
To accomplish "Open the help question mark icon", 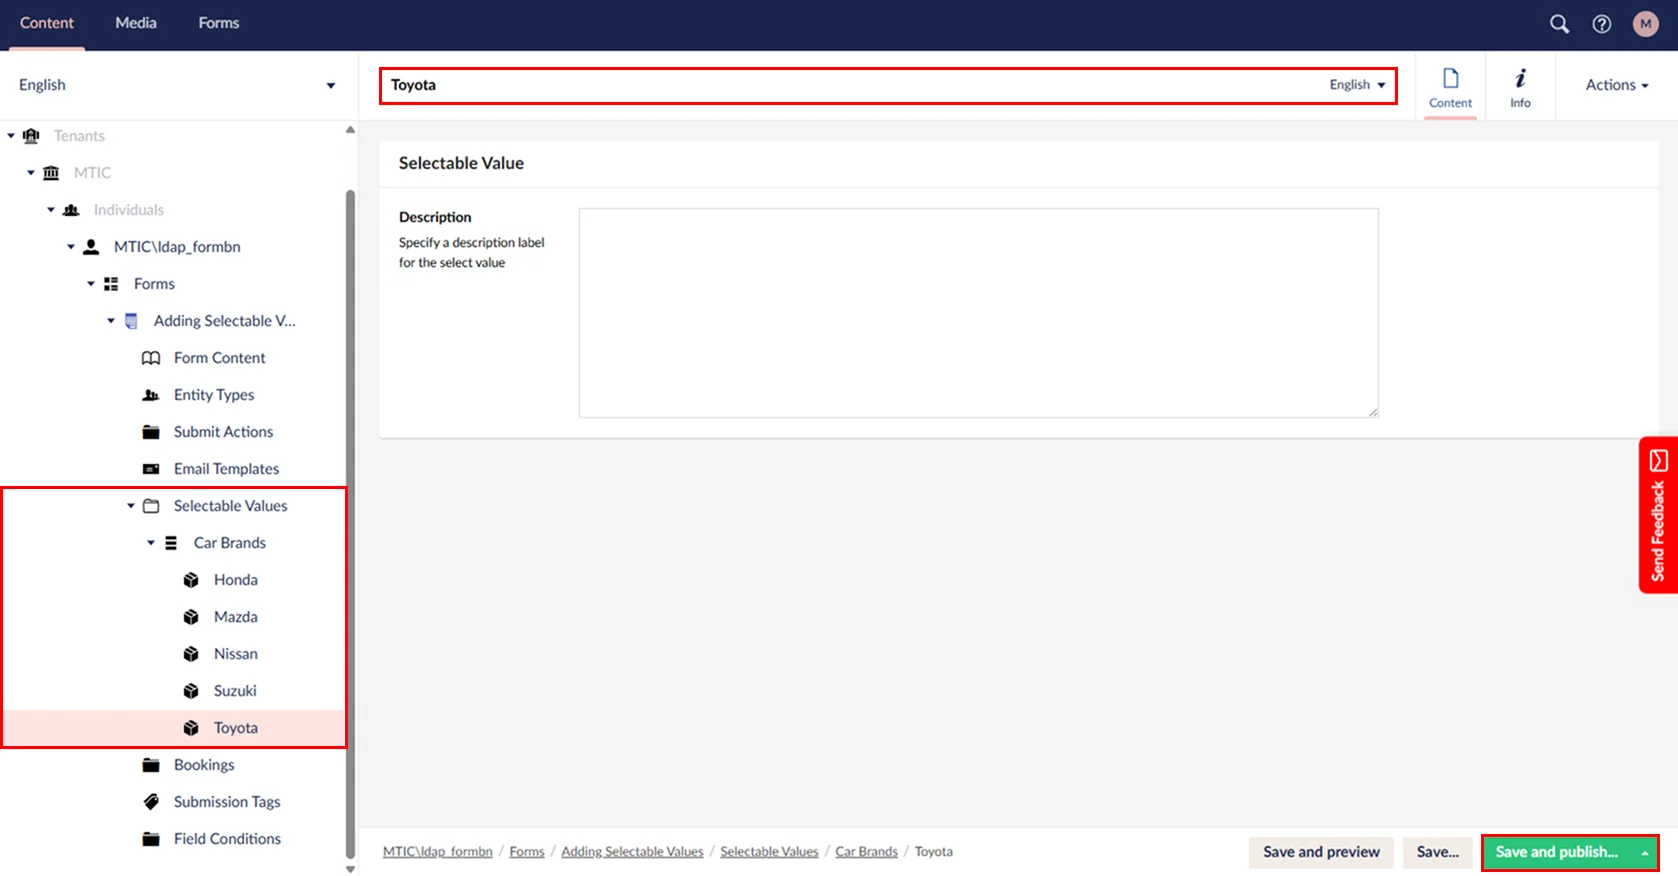I will tap(1601, 24).
